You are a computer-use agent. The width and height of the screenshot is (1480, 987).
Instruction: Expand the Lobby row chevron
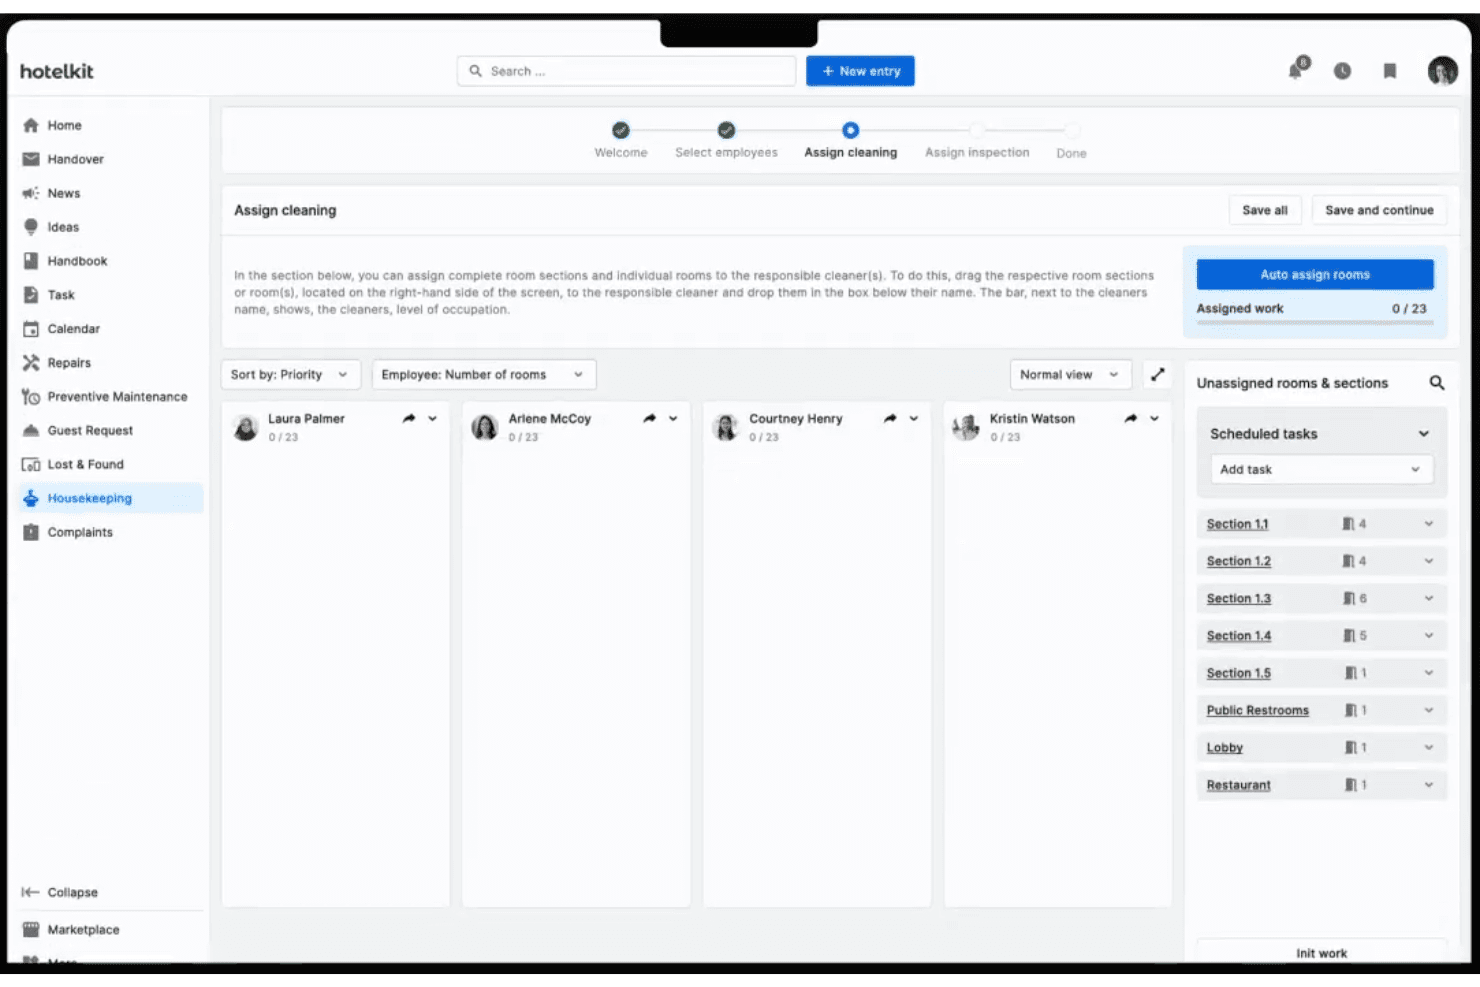pos(1429,747)
